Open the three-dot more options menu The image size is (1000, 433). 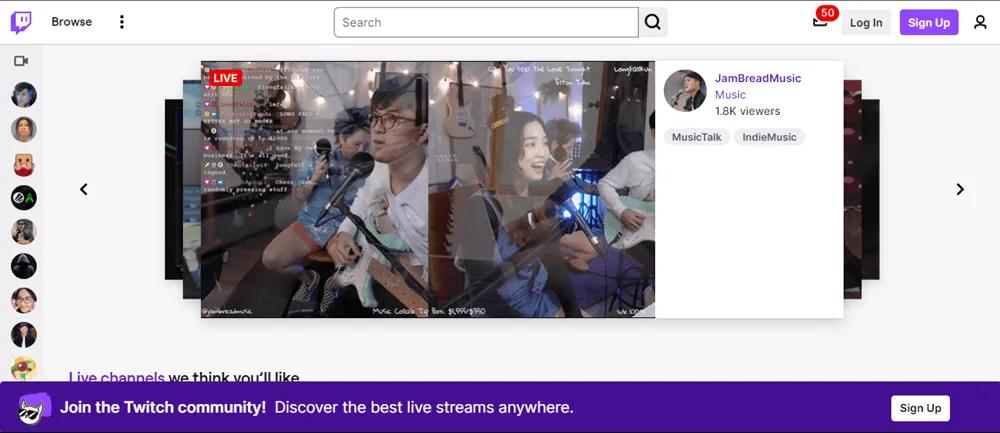coord(122,22)
